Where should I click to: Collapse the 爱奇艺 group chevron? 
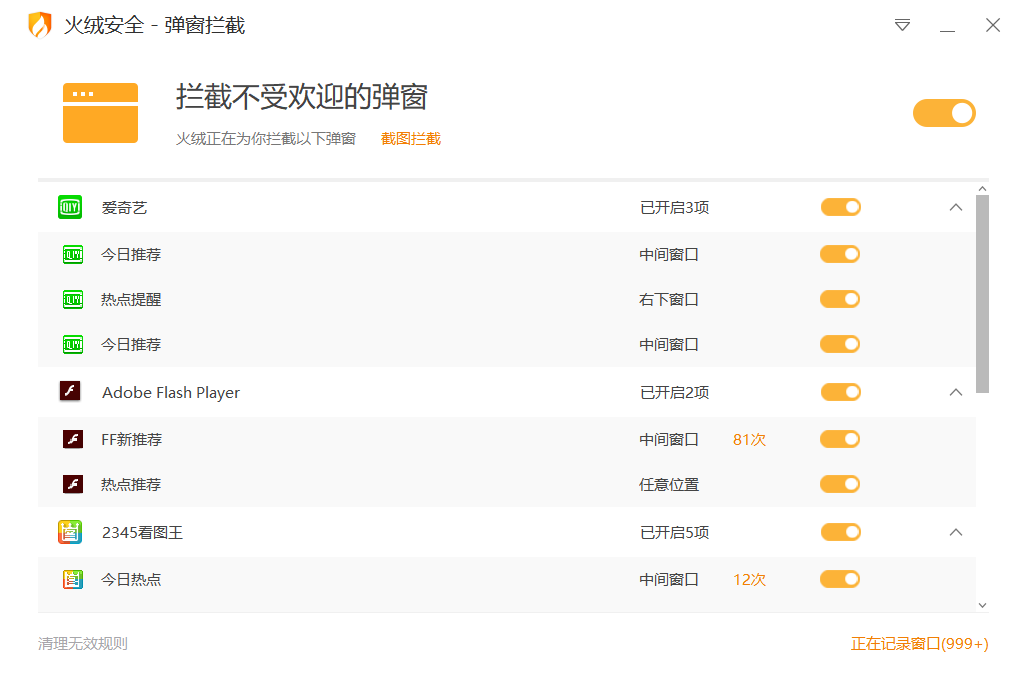coord(956,208)
